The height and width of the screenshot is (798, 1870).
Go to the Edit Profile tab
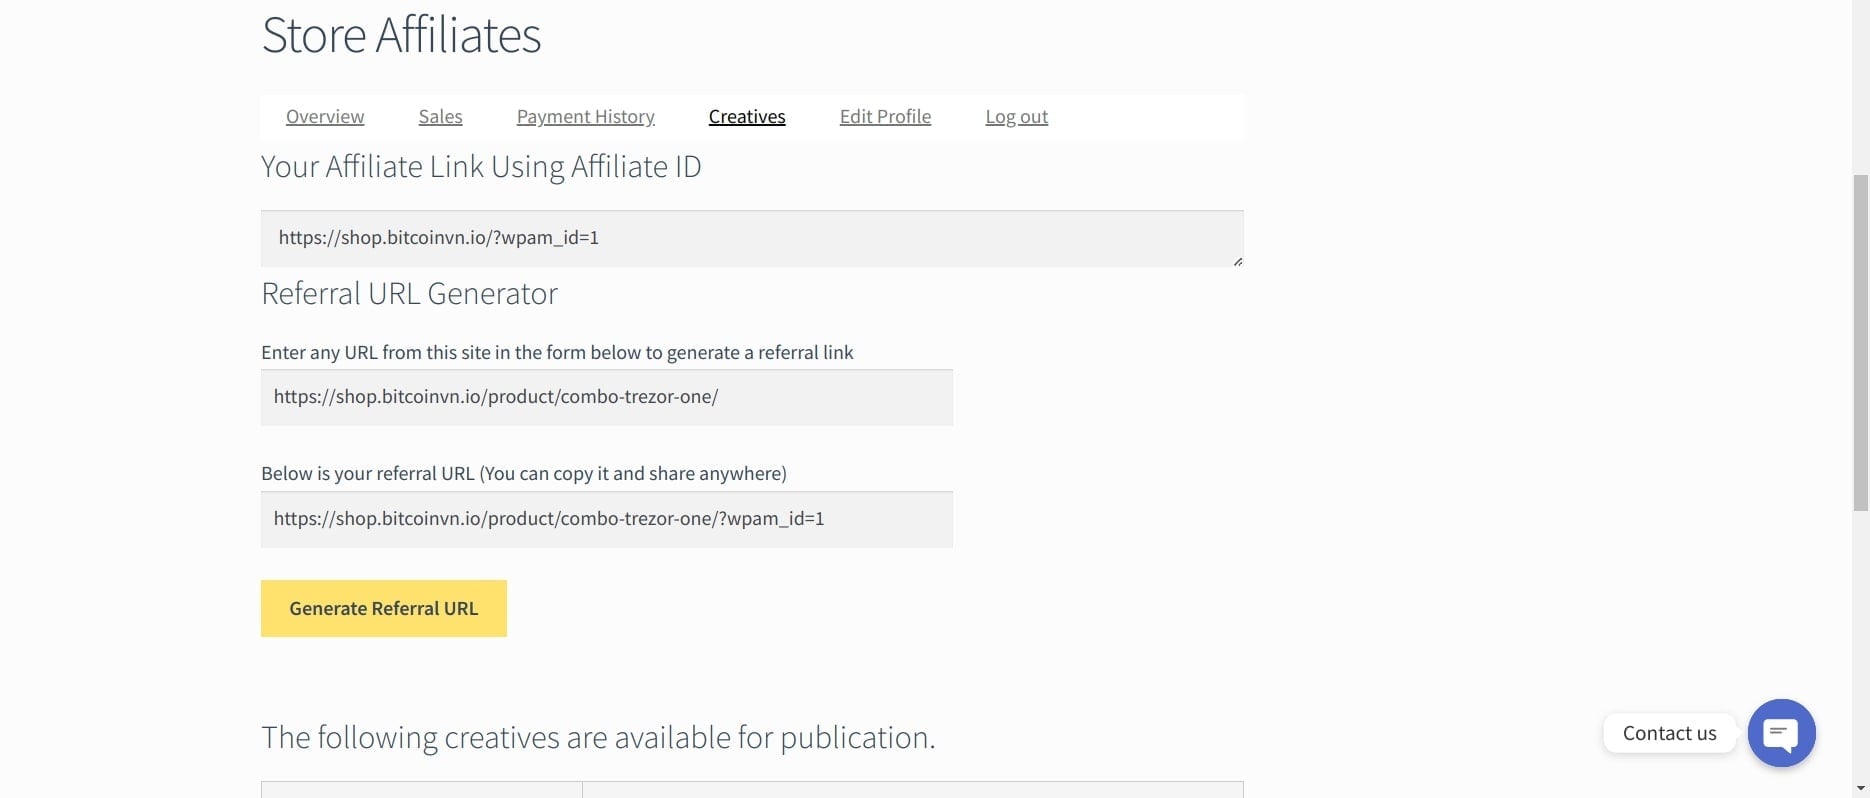pyautogui.click(x=885, y=117)
